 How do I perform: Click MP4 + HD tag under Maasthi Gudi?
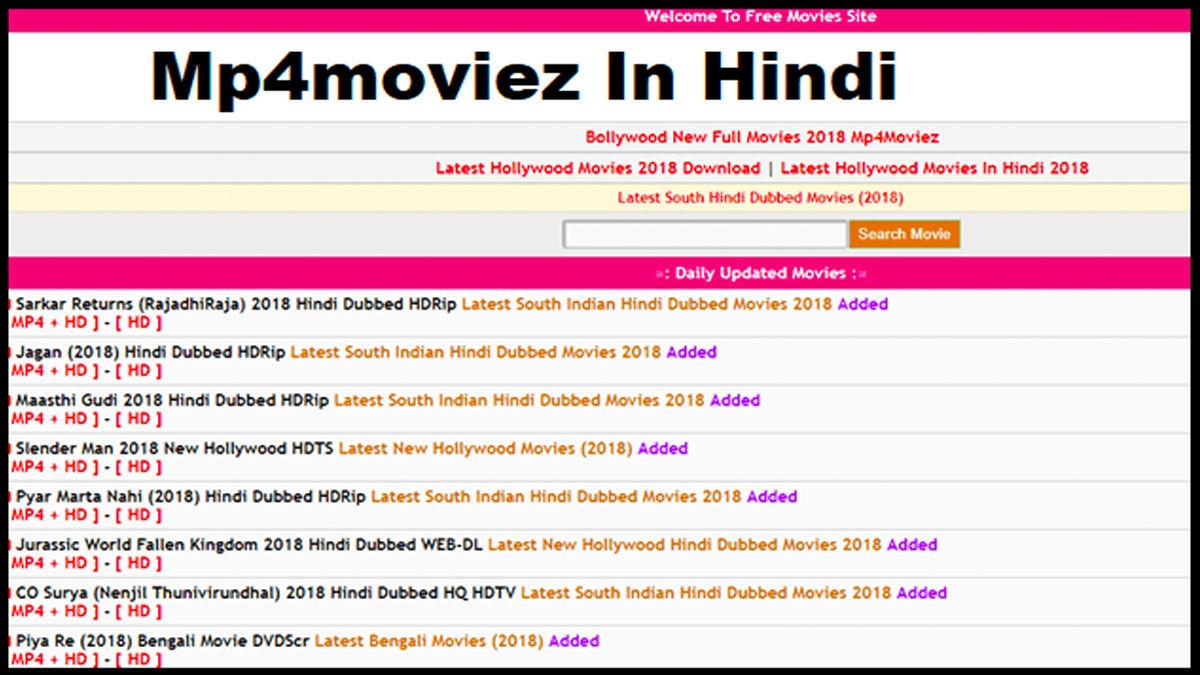pyautogui.click(x=54, y=418)
